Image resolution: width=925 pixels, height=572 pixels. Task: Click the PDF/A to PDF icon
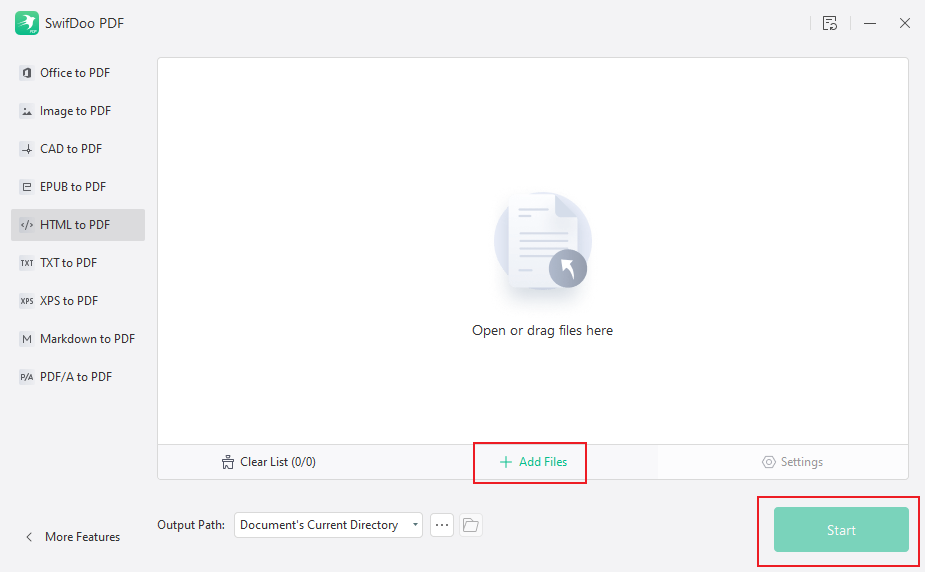click(x=27, y=377)
